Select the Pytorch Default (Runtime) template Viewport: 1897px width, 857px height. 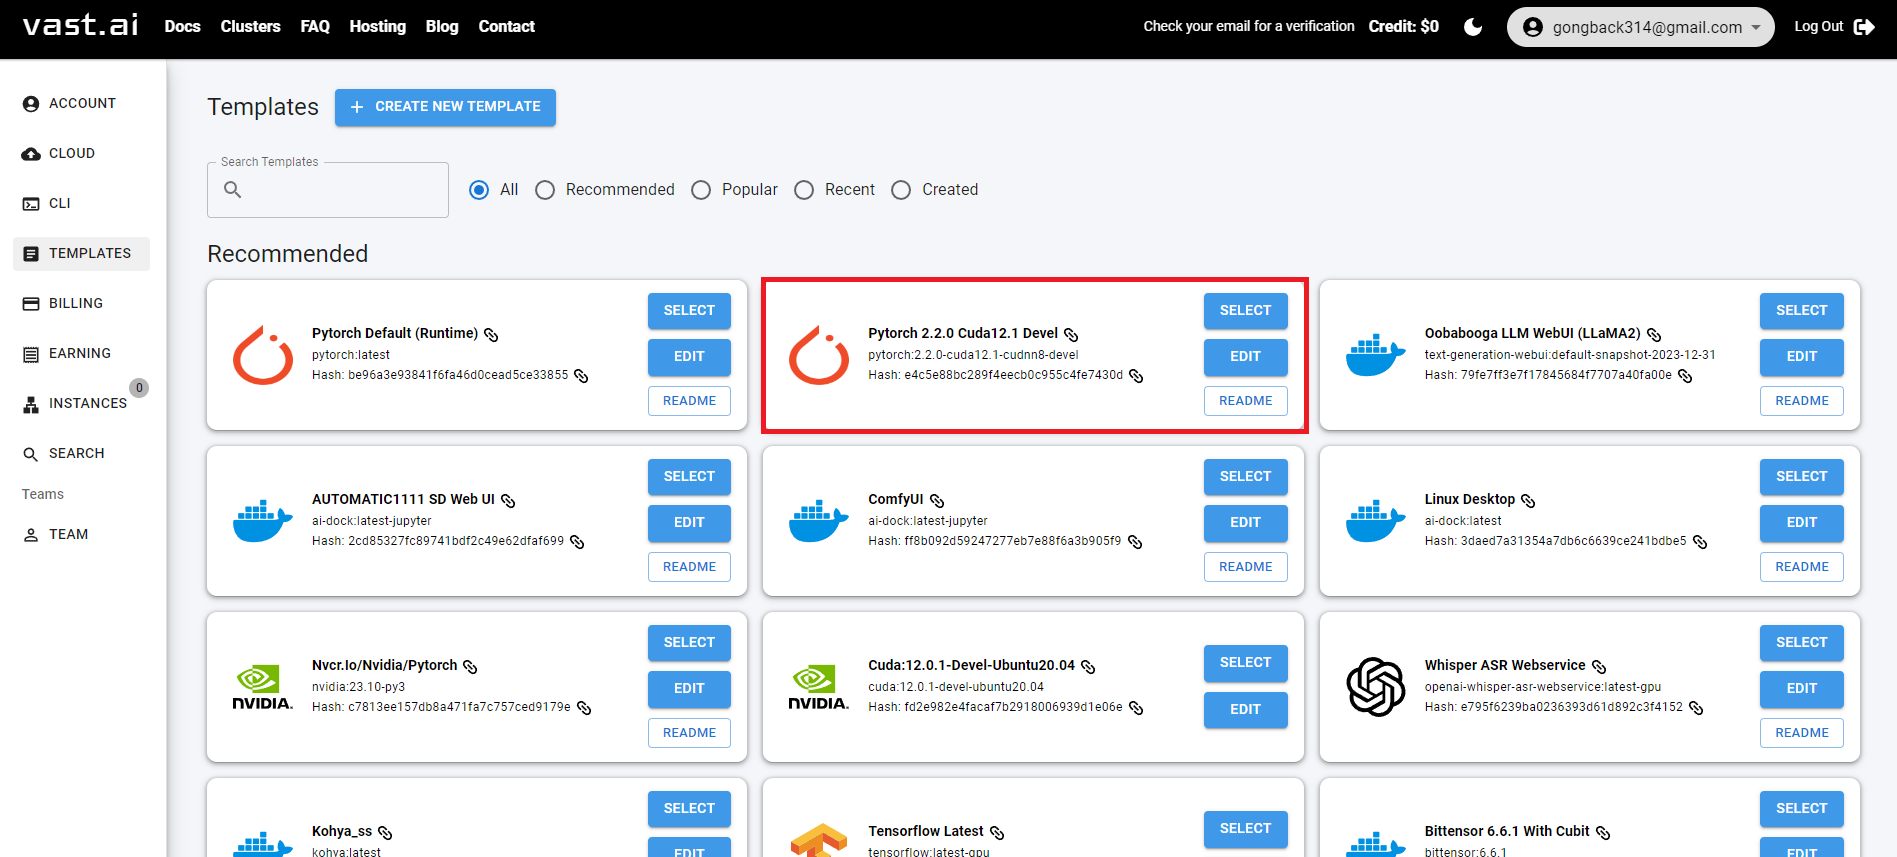pos(689,311)
